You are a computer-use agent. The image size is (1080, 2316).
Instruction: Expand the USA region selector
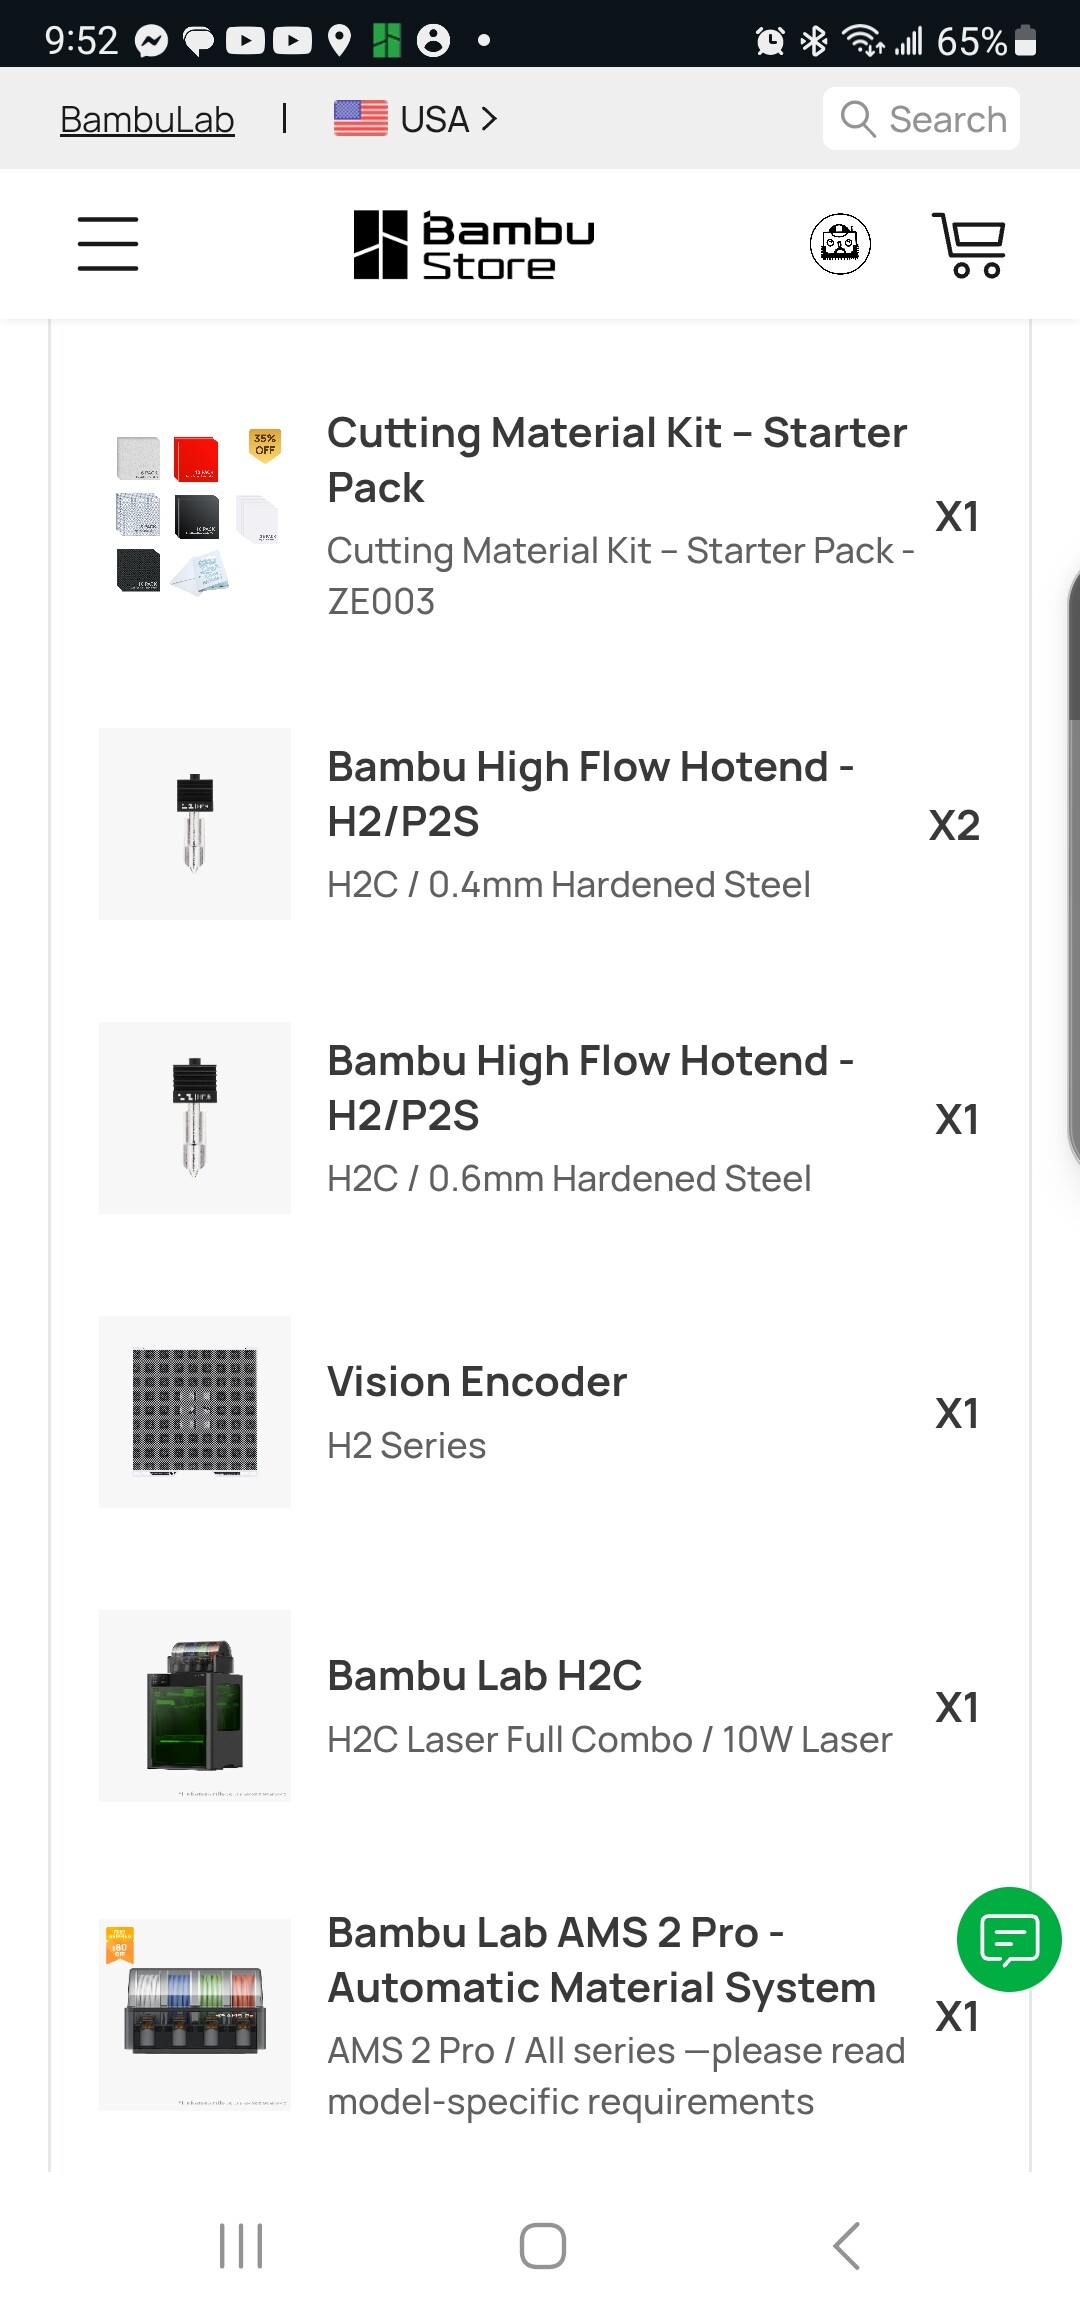pyautogui.click(x=448, y=119)
